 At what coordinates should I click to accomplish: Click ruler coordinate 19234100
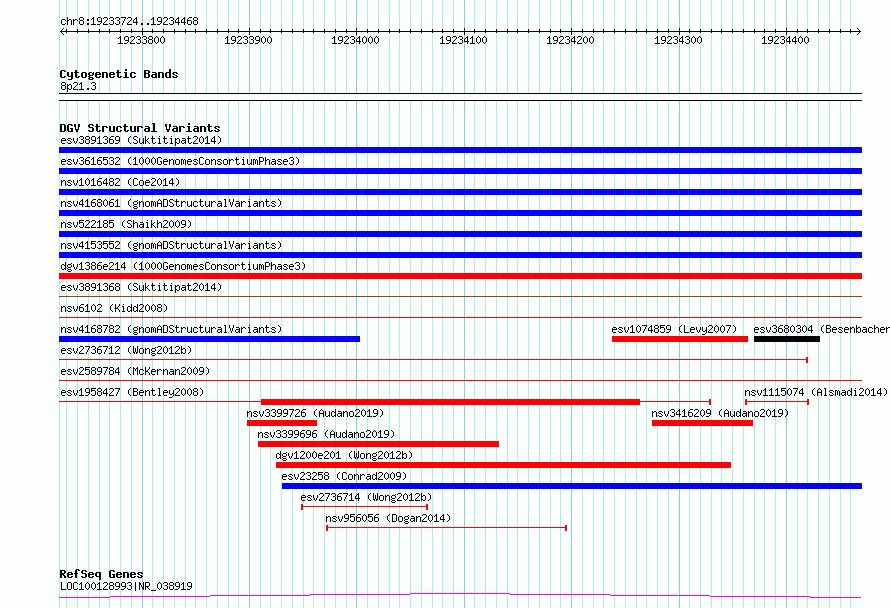tap(463, 40)
